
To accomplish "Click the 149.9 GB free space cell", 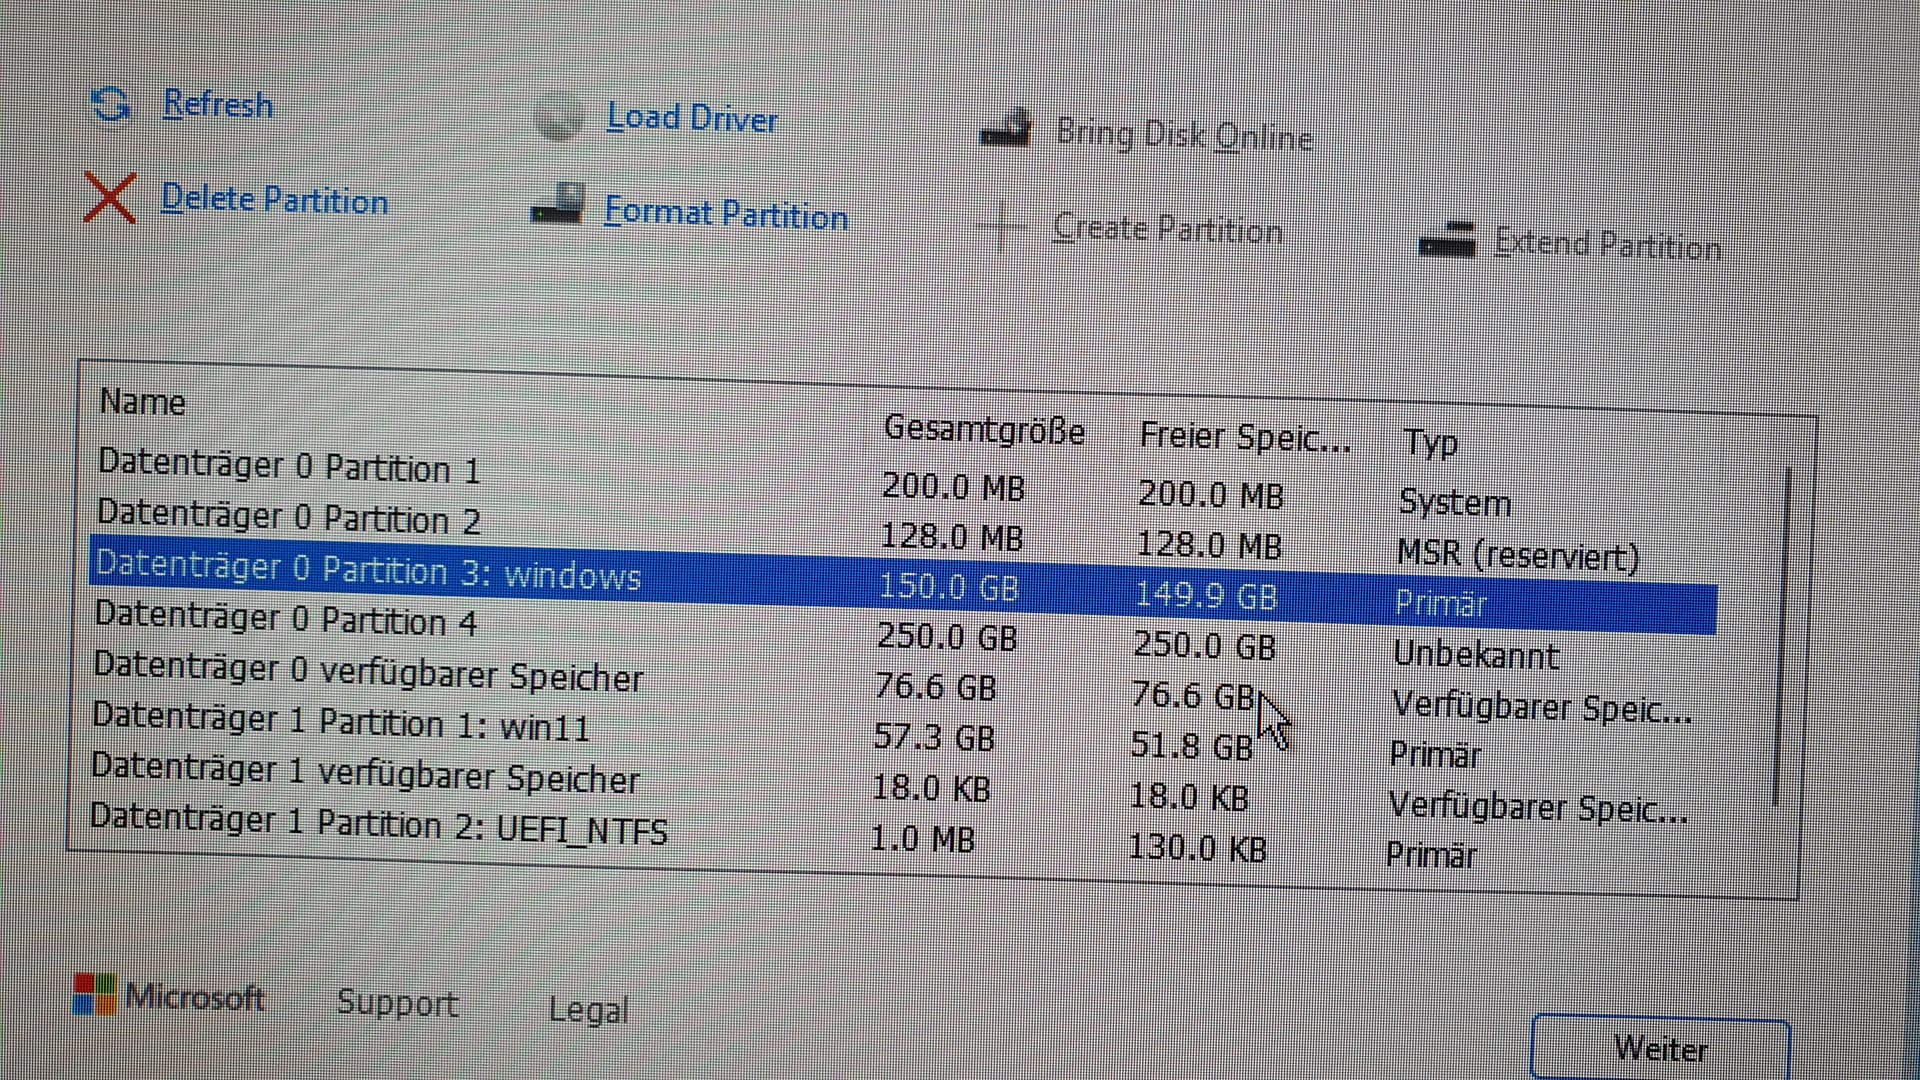I will (x=1206, y=595).
